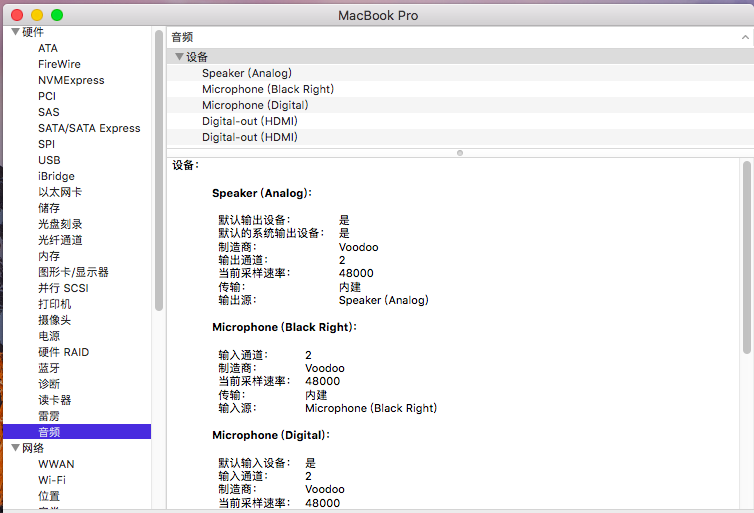
Task: Select Microphone (Digital) device row
Action: [x=460, y=105]
